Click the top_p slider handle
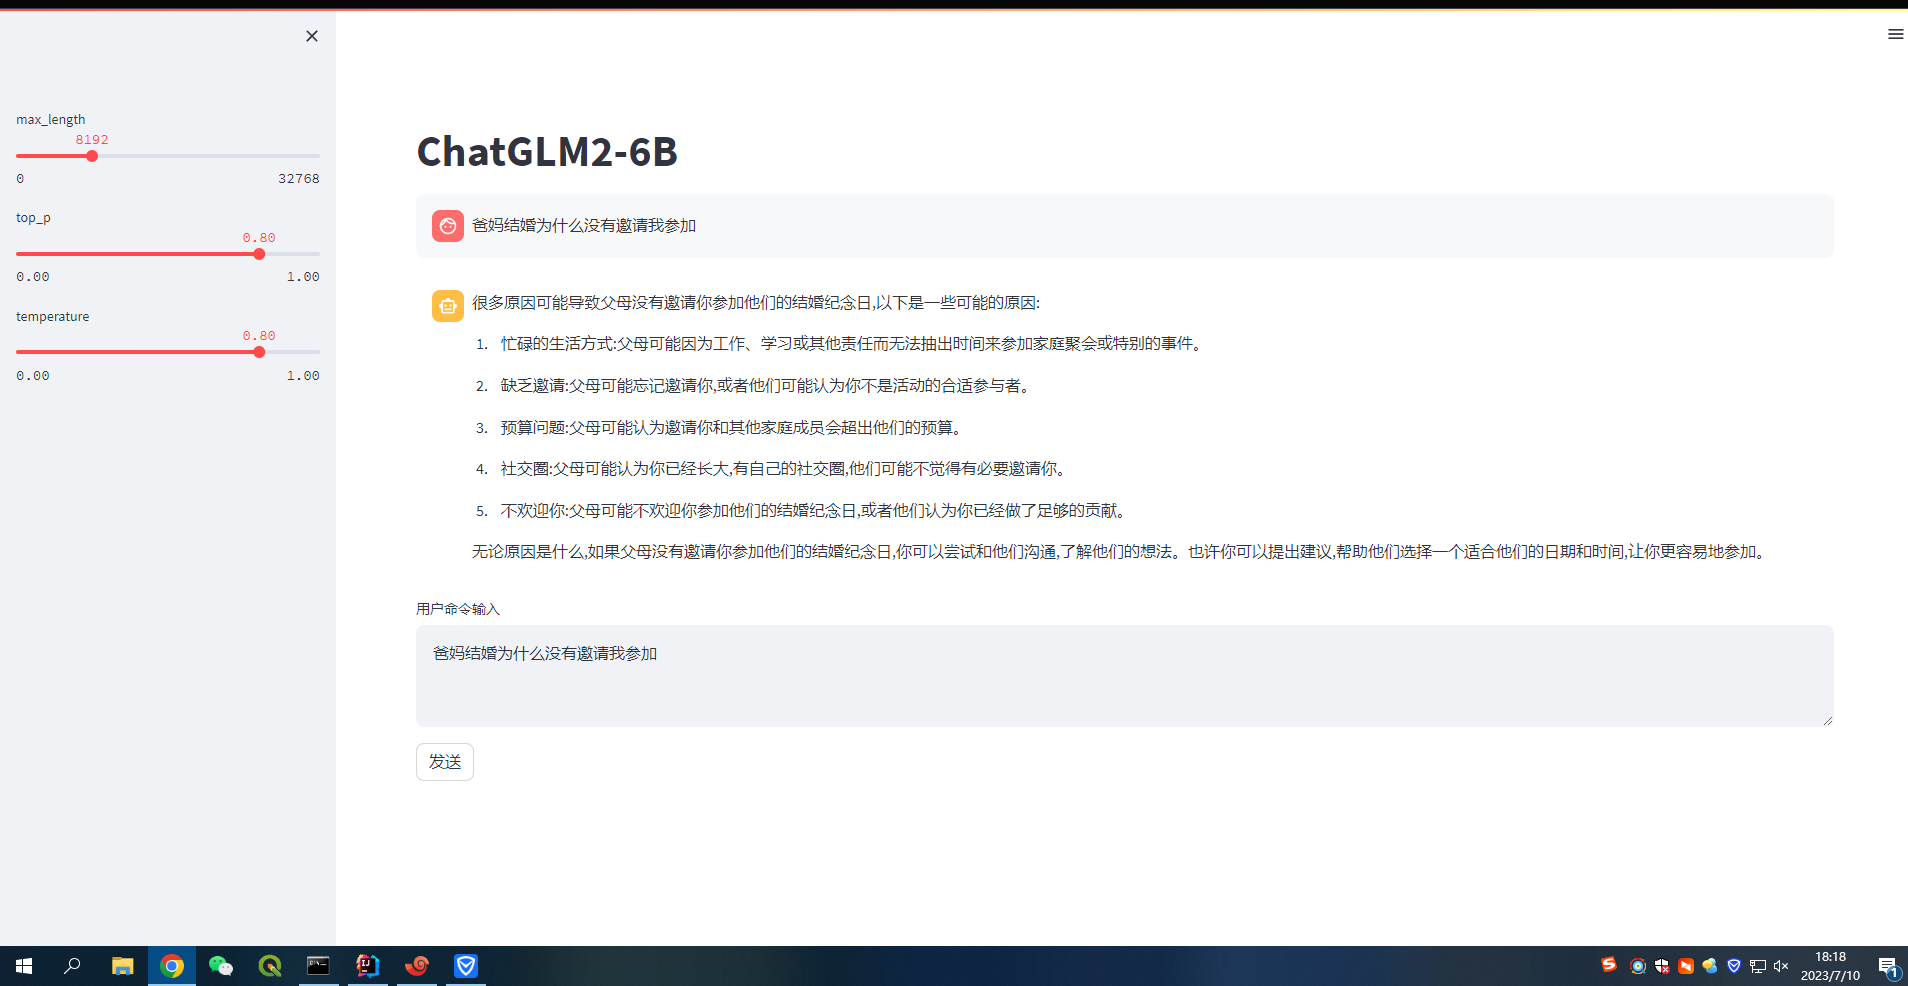Viewport: 1908px width, 986px height. 259,254
